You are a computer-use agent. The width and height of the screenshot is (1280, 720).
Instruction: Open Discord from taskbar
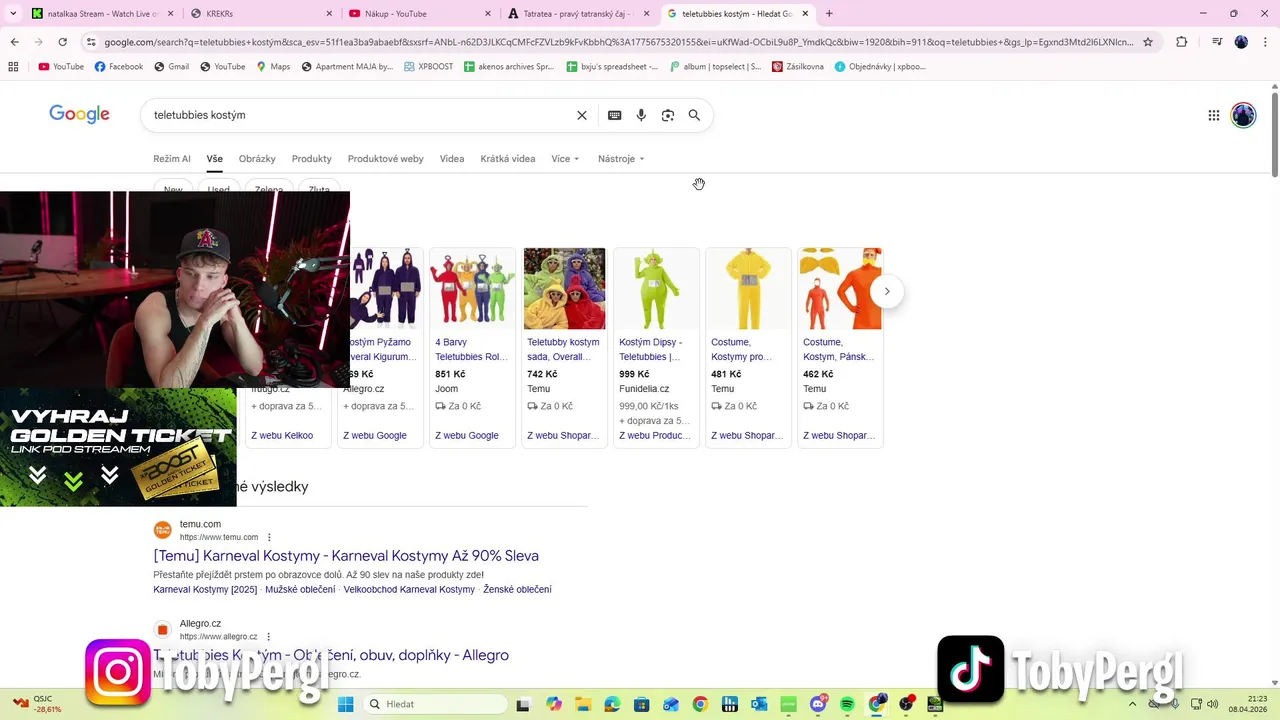818,704
